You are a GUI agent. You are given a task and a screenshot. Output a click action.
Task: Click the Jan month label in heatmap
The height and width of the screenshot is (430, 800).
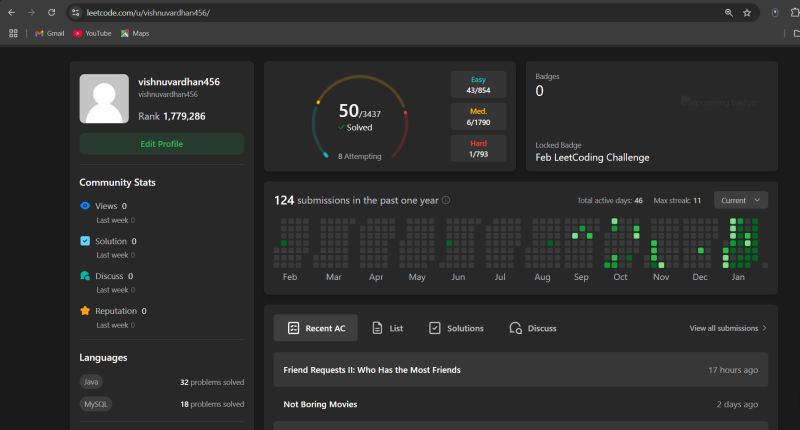point(738,277)
